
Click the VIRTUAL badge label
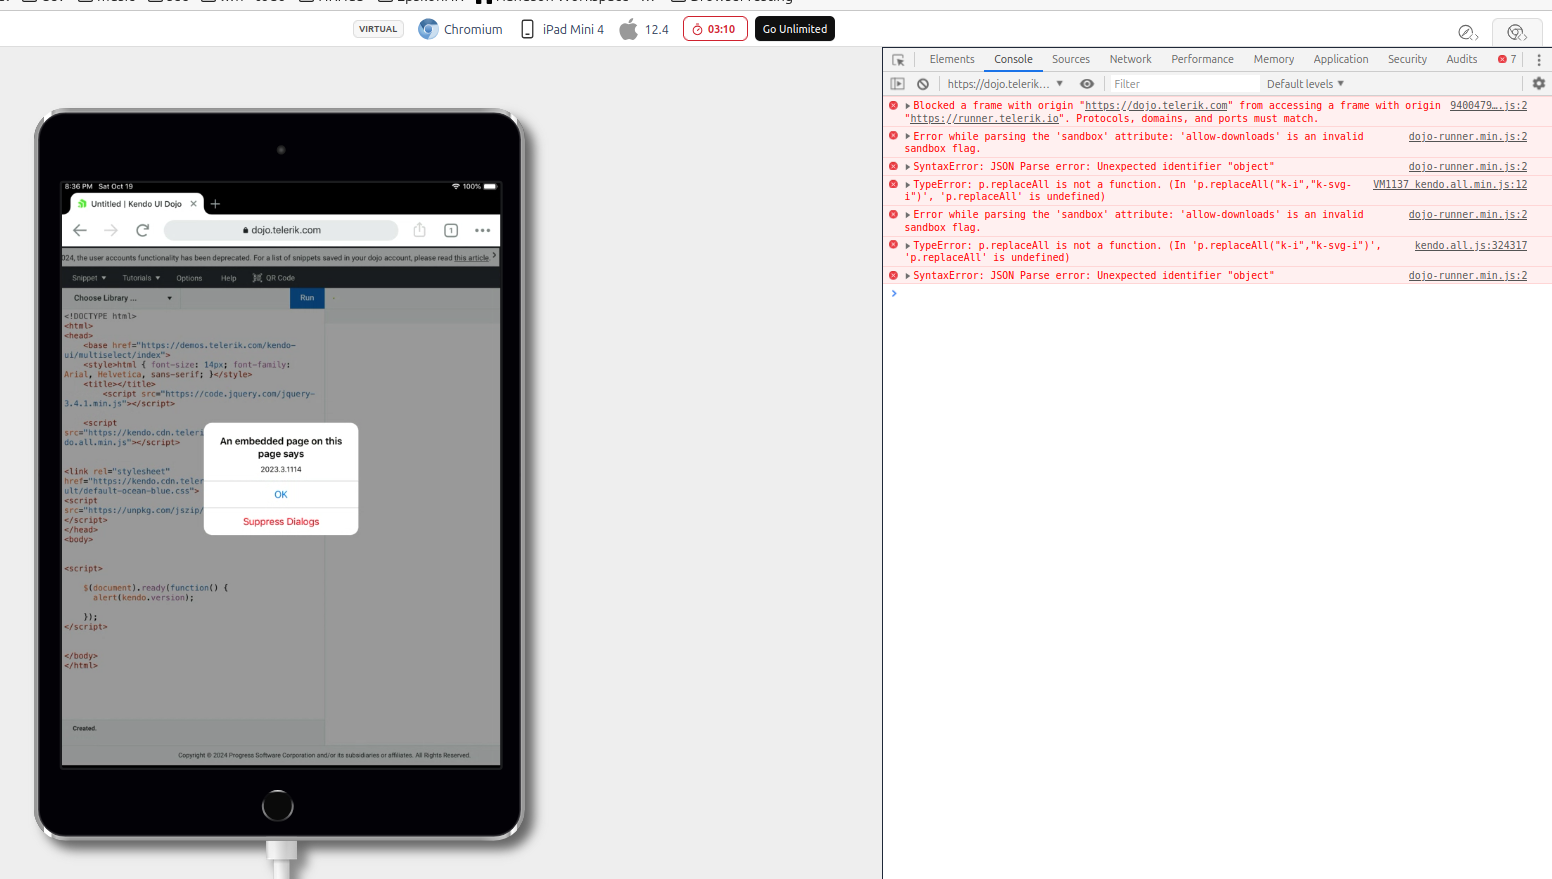coord(378,29)
